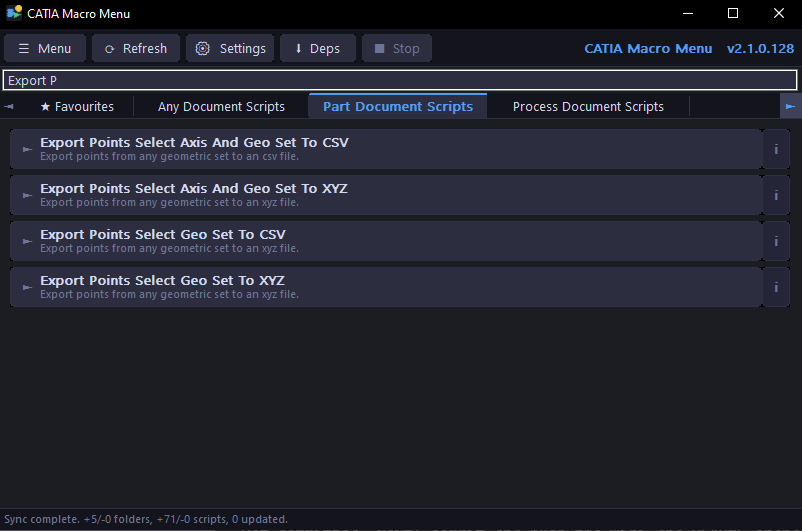
Task: Open info for Axis And Geo Set To CSV script
Action: tap(776, 149)
